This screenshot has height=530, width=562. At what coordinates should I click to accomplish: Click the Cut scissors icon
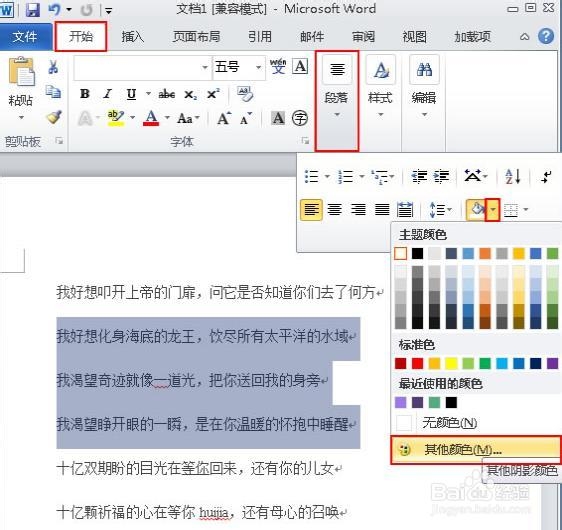pyautogui.click(x=53, y=67)
